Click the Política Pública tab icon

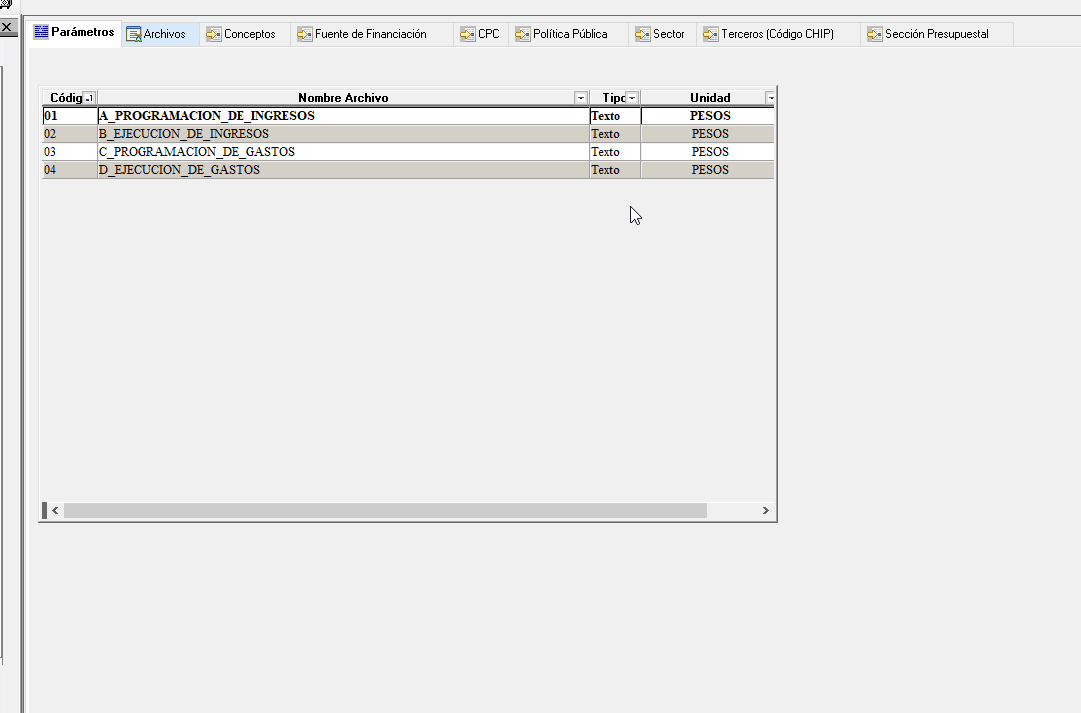[x=523, y=34]
